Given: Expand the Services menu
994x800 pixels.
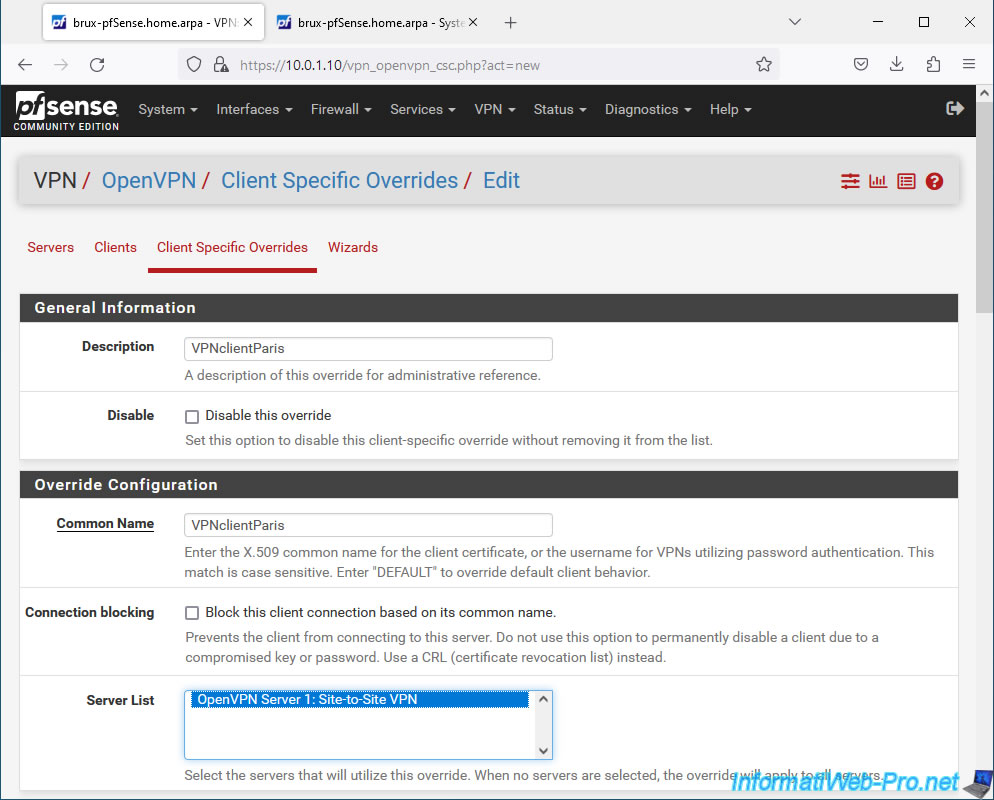Looking at the screenshot, I should (423, 110).
